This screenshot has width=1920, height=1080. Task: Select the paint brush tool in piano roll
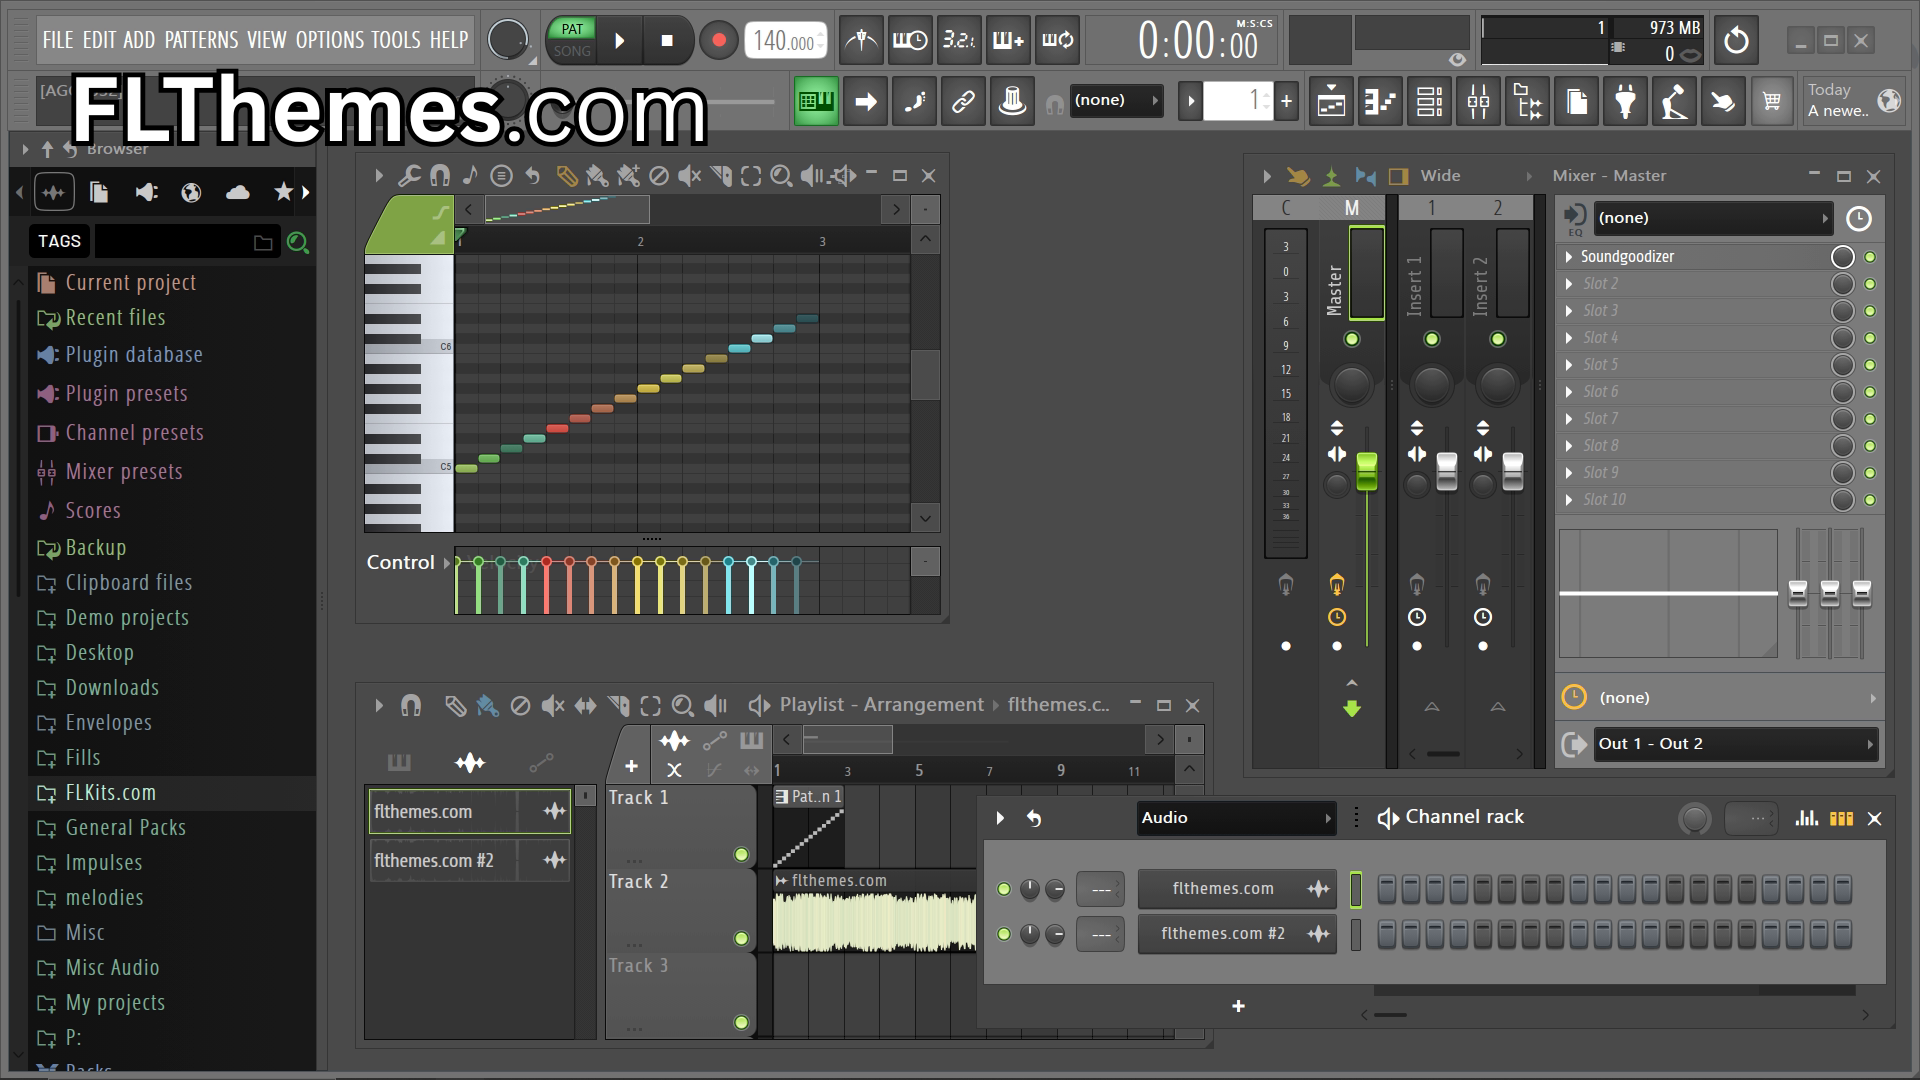pyautogui.click(x=597, y=176)
